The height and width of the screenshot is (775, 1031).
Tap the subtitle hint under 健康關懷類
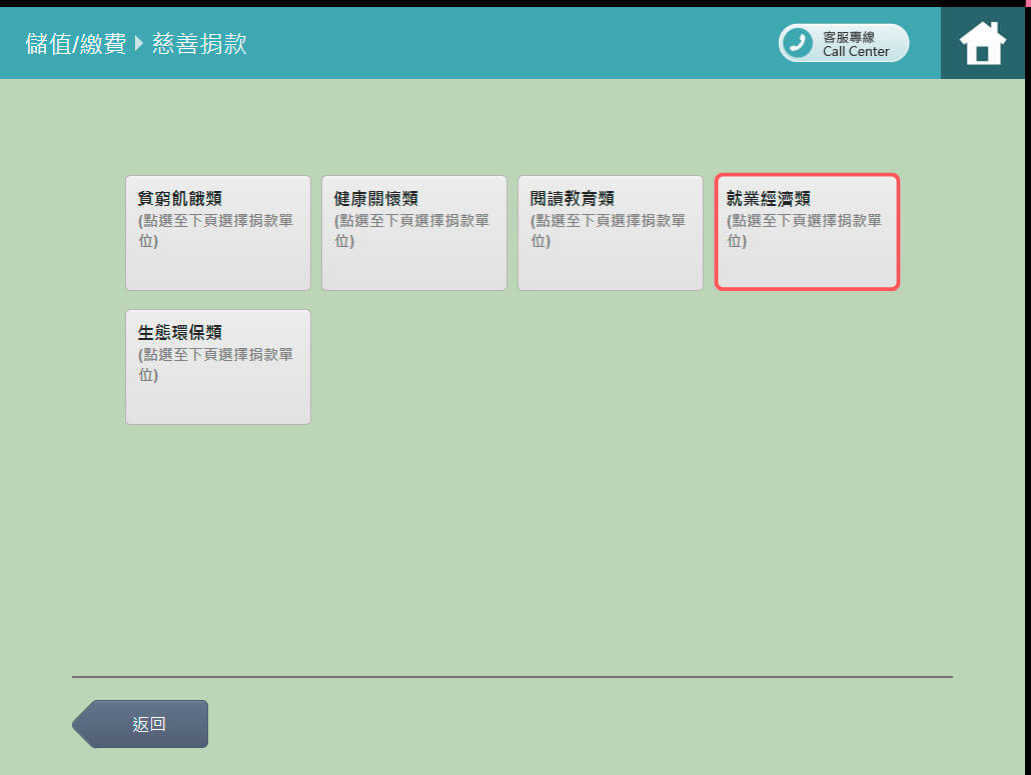click(411, 230)
